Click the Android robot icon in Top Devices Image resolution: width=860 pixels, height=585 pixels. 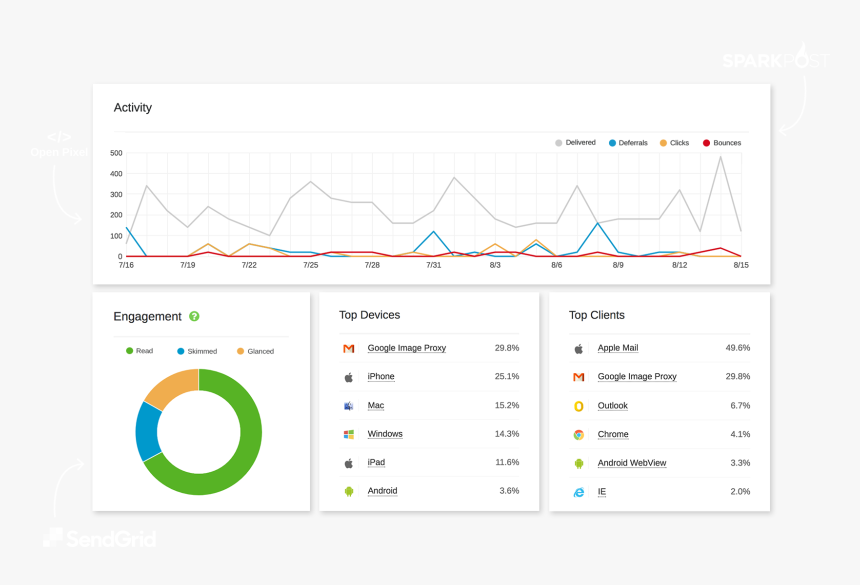pyautogui.click(x=349, y=491)
